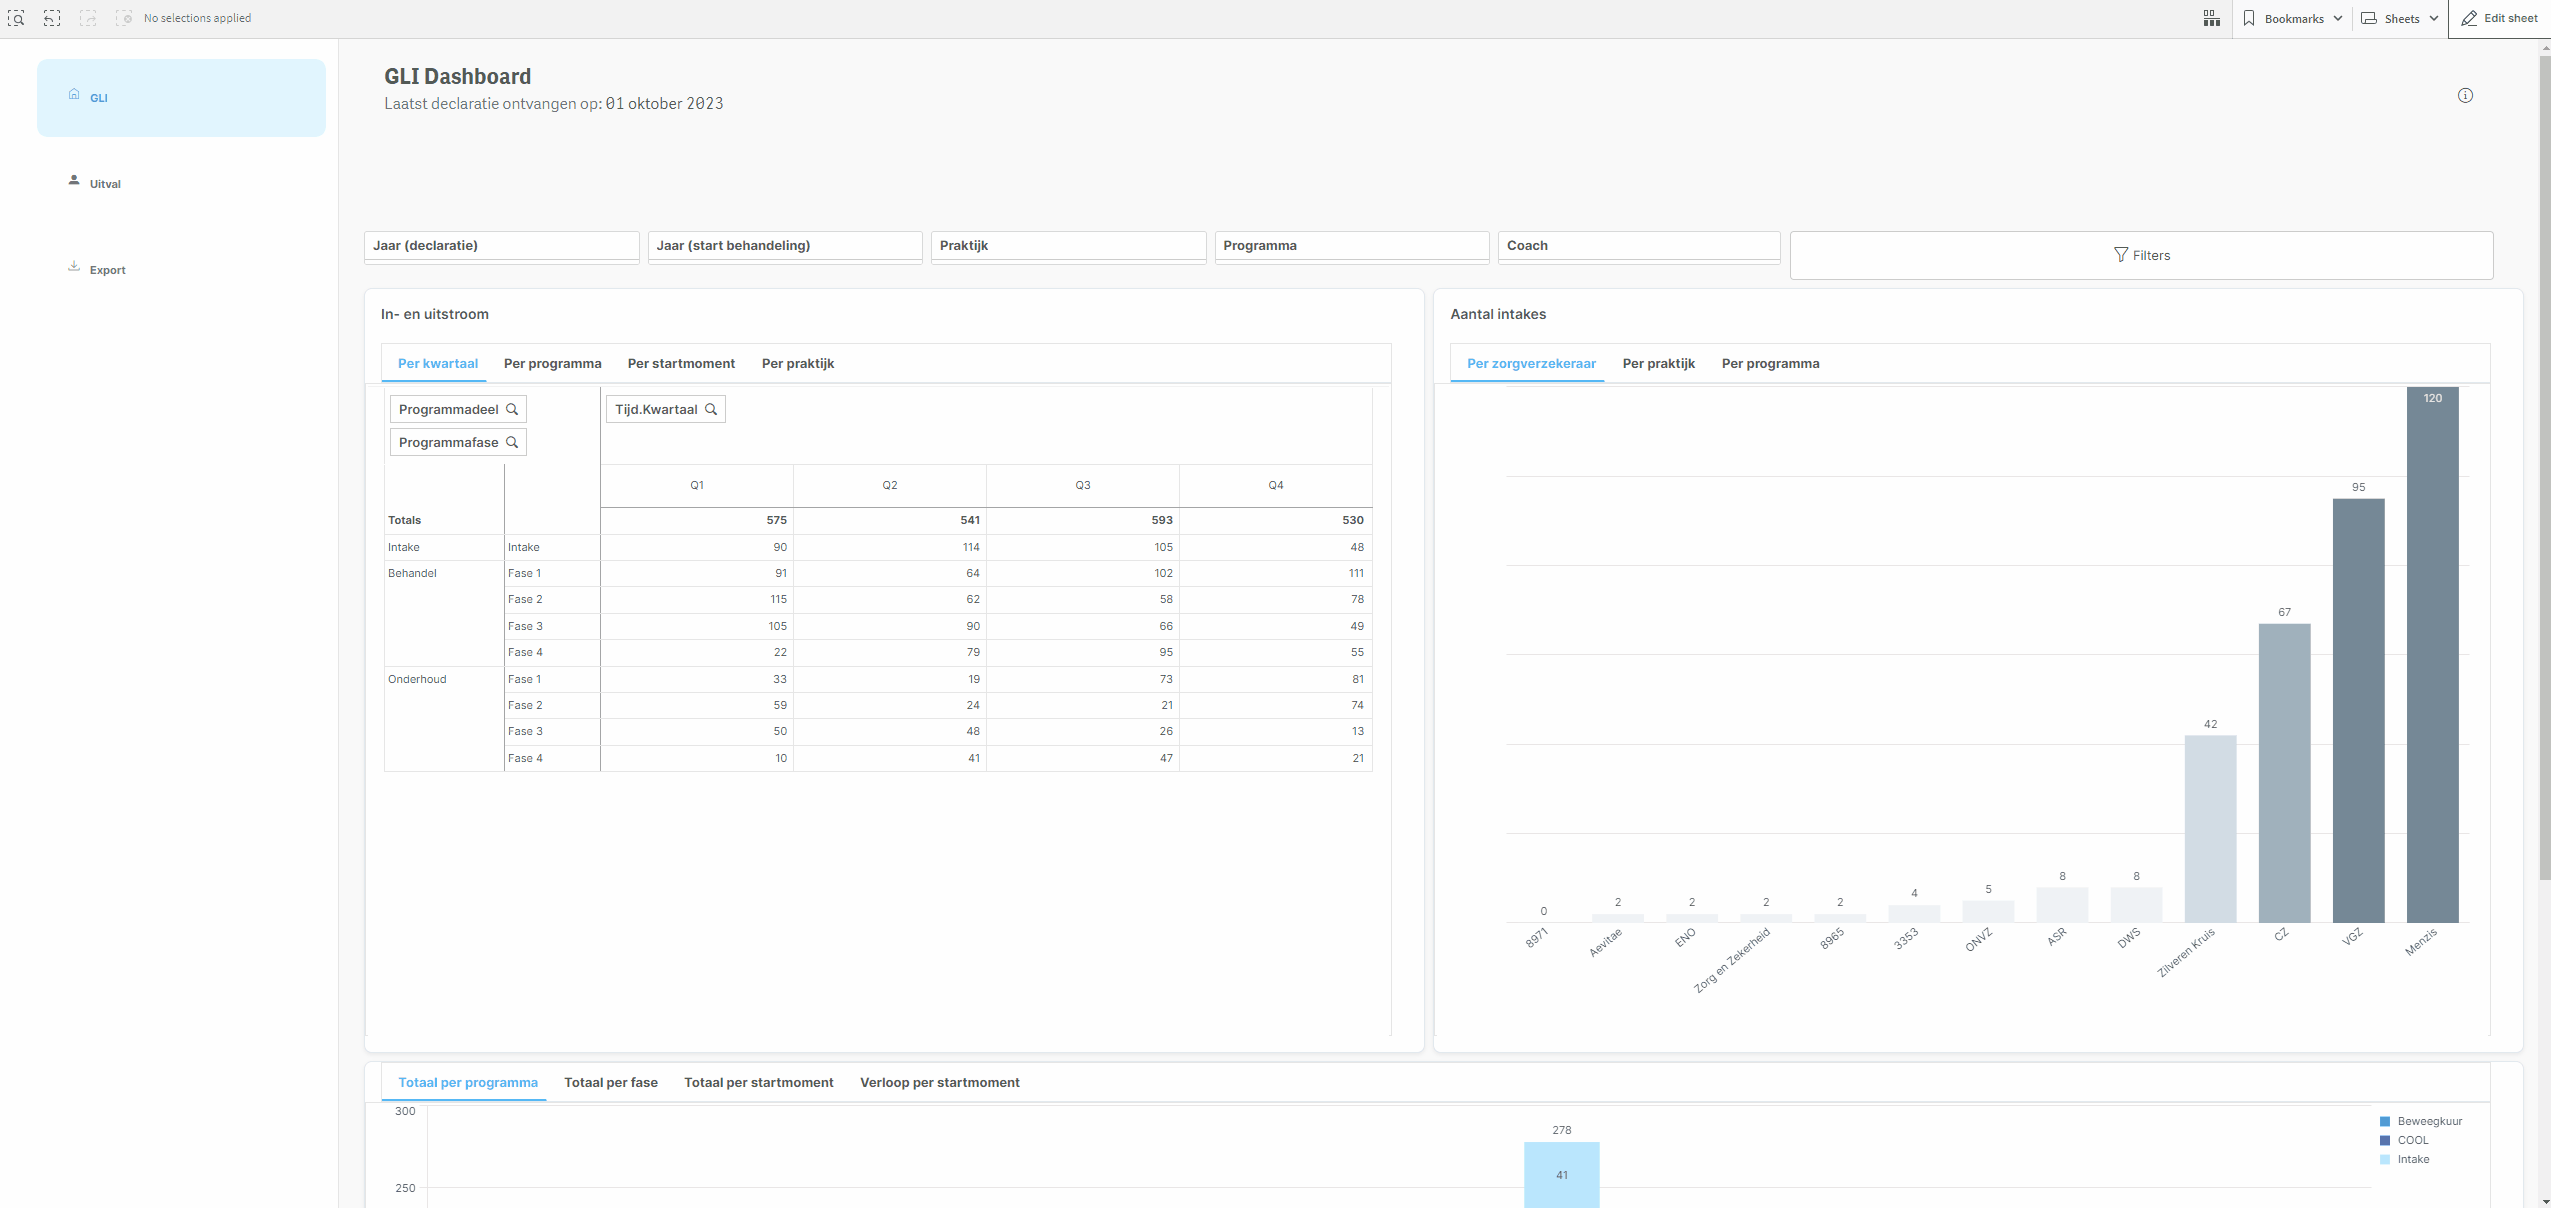
Task: Switch to the Verloop per startmoment tab
Action: click(x=940, y=1082)
